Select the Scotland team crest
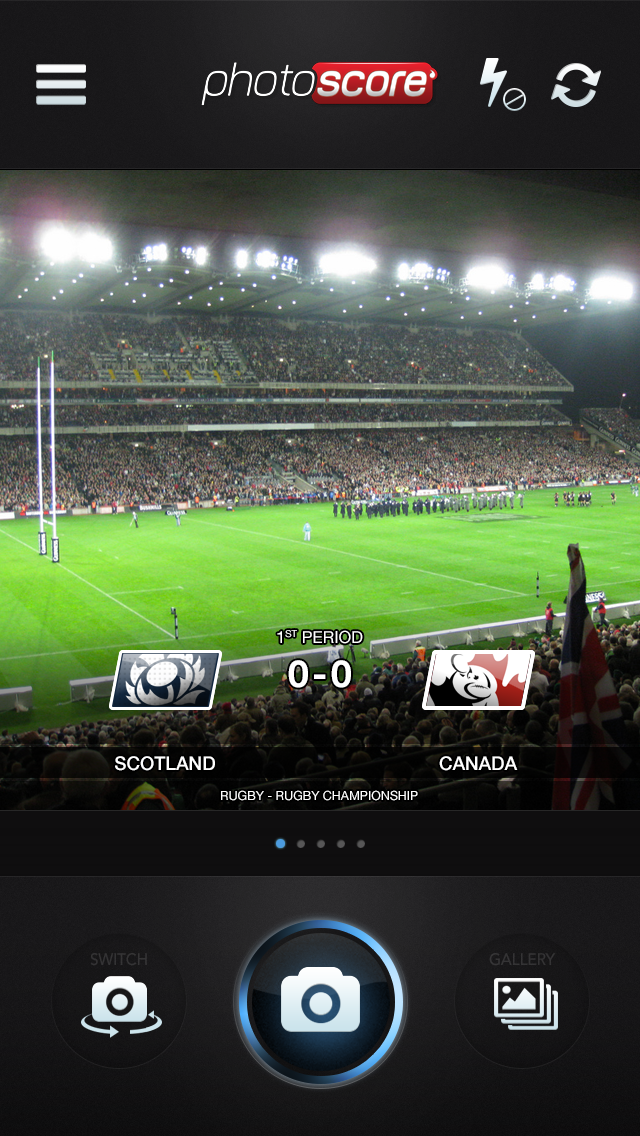This screenshot has width=640, height=1136. point(166,680)
